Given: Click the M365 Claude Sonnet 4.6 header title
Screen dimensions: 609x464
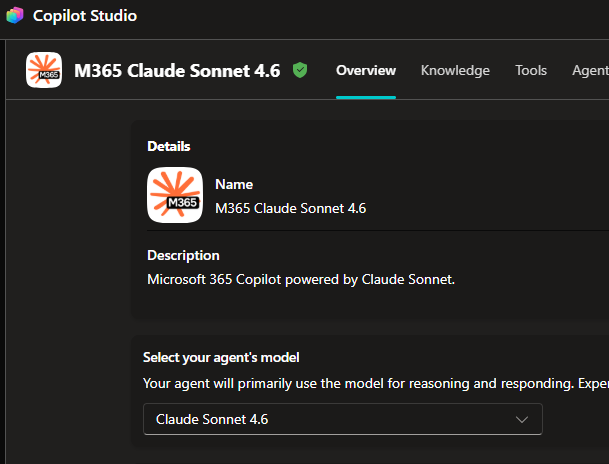Looking at the screenshot, I should click(177, 71).
